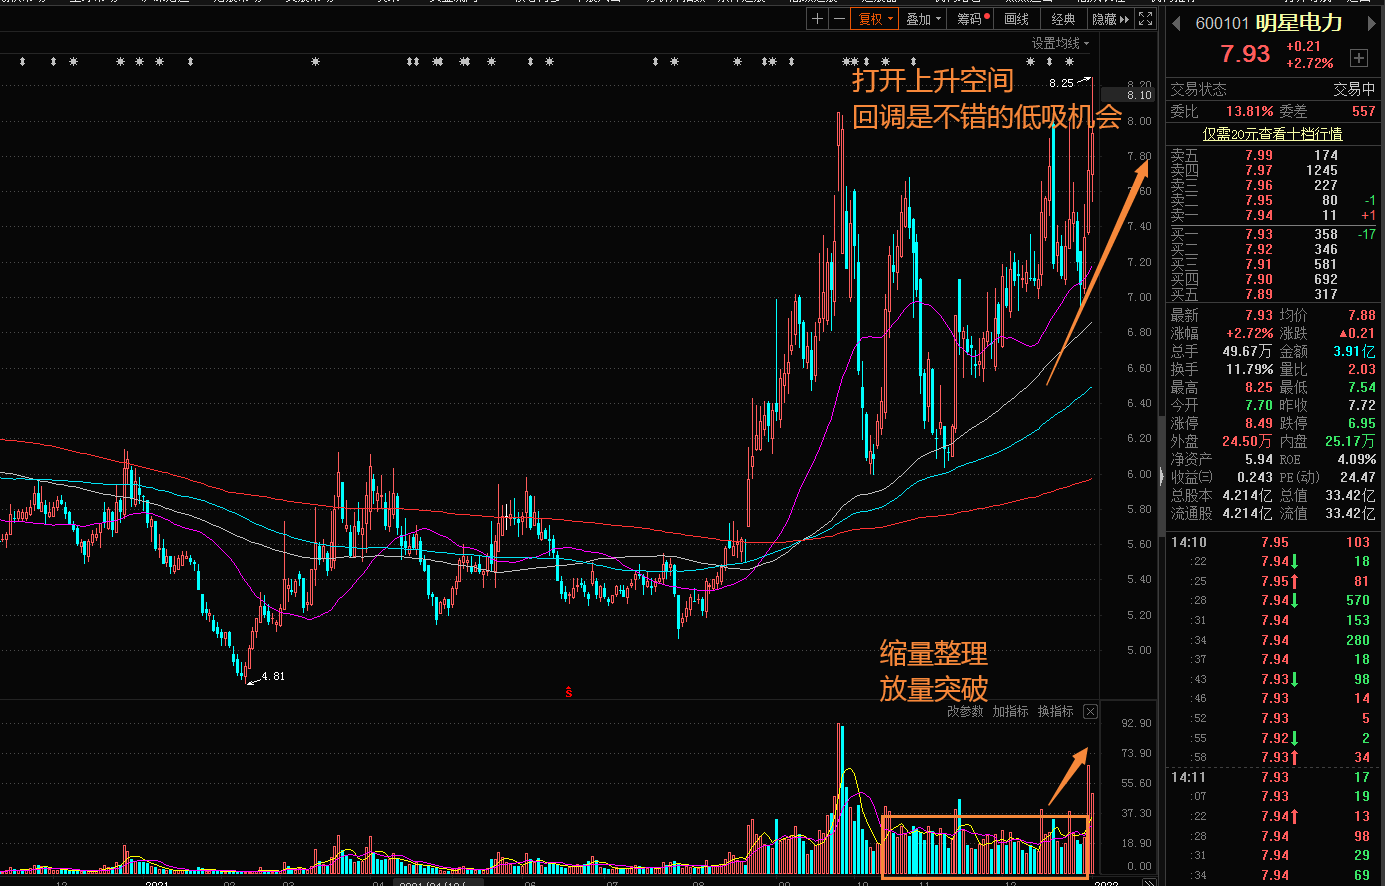Click 改参数 to edit parameters
1385x886 pixels.
point(965,711)
